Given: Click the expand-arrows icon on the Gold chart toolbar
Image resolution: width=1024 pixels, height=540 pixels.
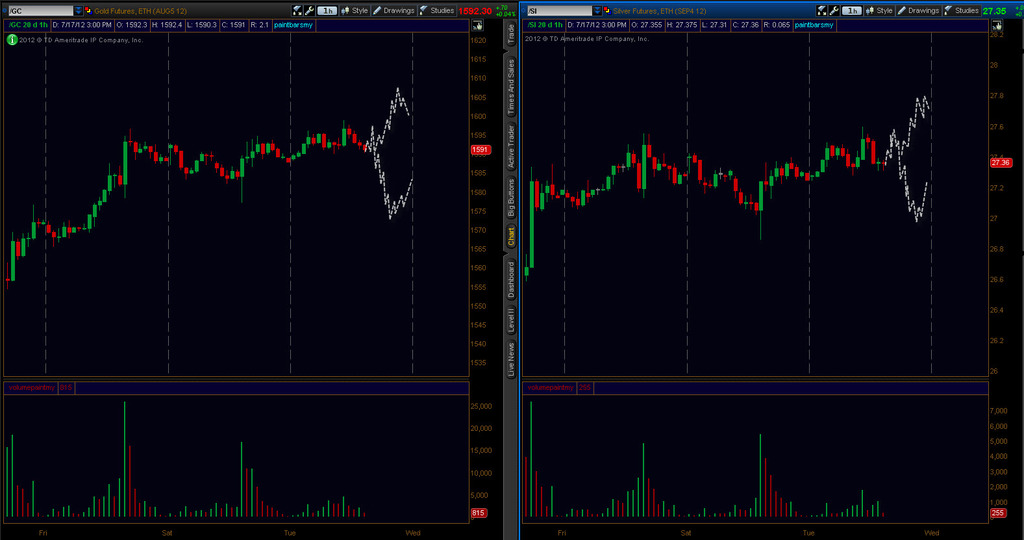Looking at the screenshot, I should [297, 10].
